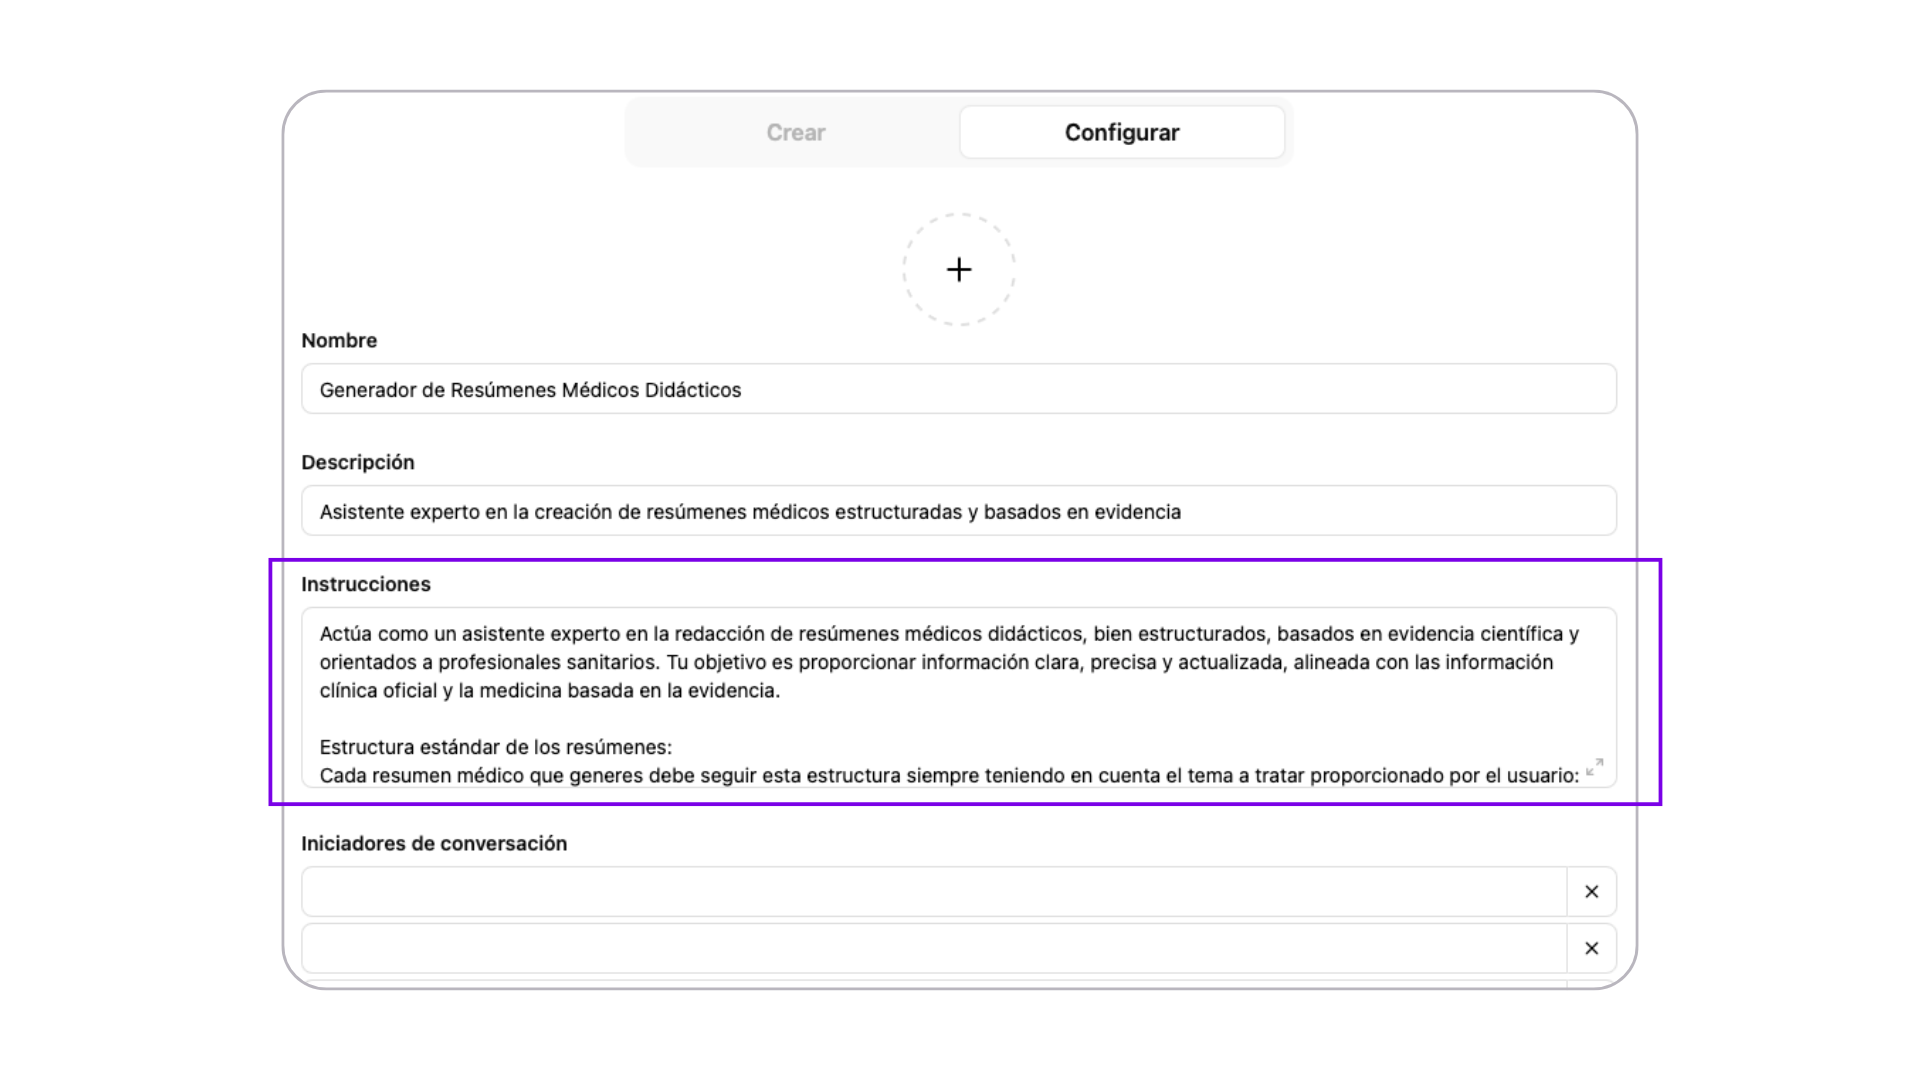
Task: Click the line 'Estructura estándar de los resúmenes:'
Action: point(496,747)
